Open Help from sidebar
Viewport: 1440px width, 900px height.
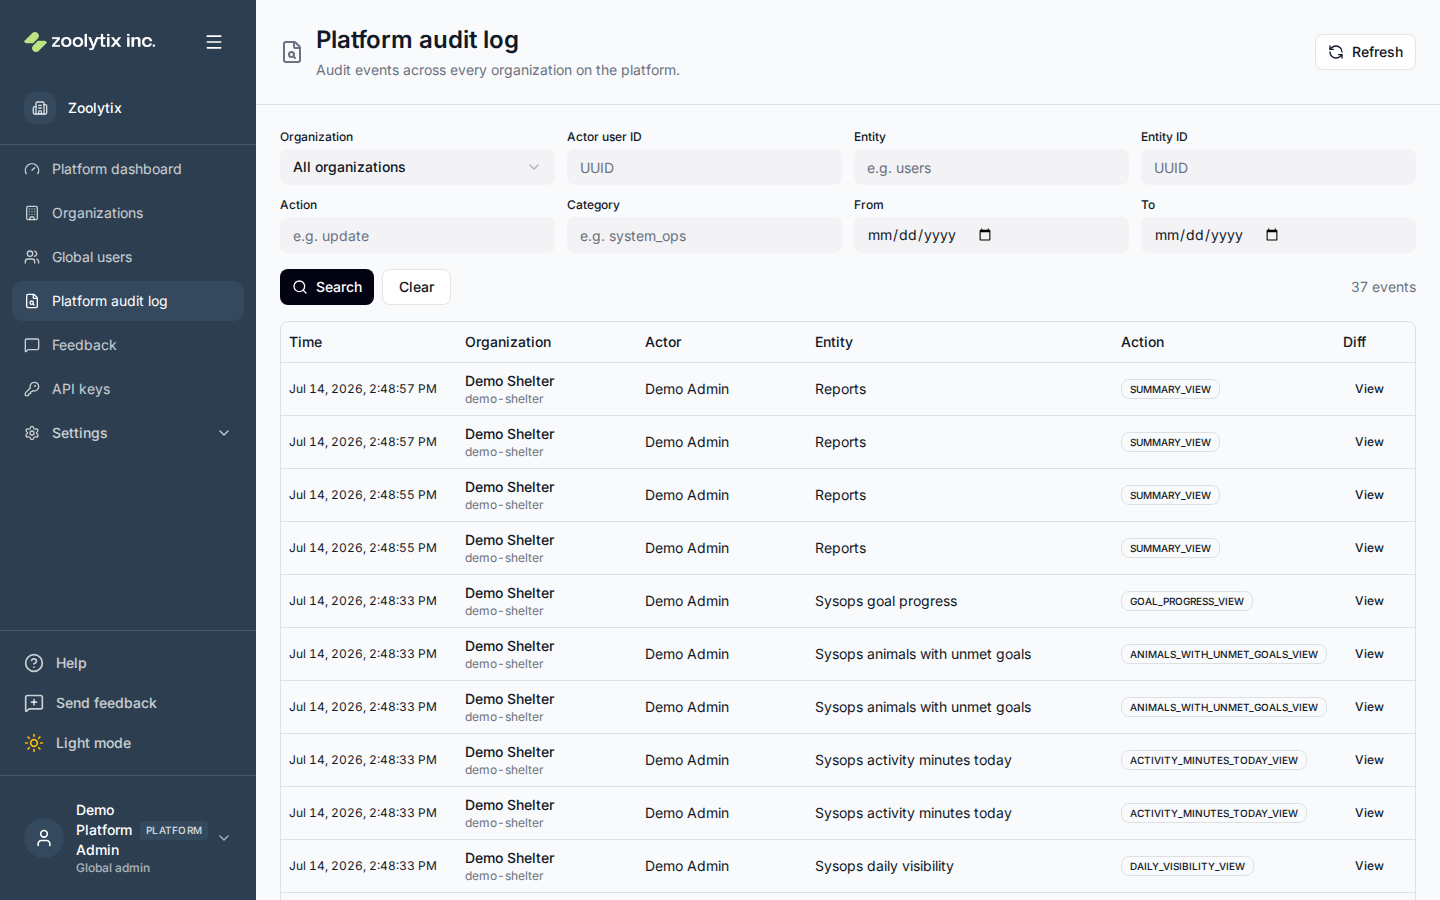coord(128,663)
